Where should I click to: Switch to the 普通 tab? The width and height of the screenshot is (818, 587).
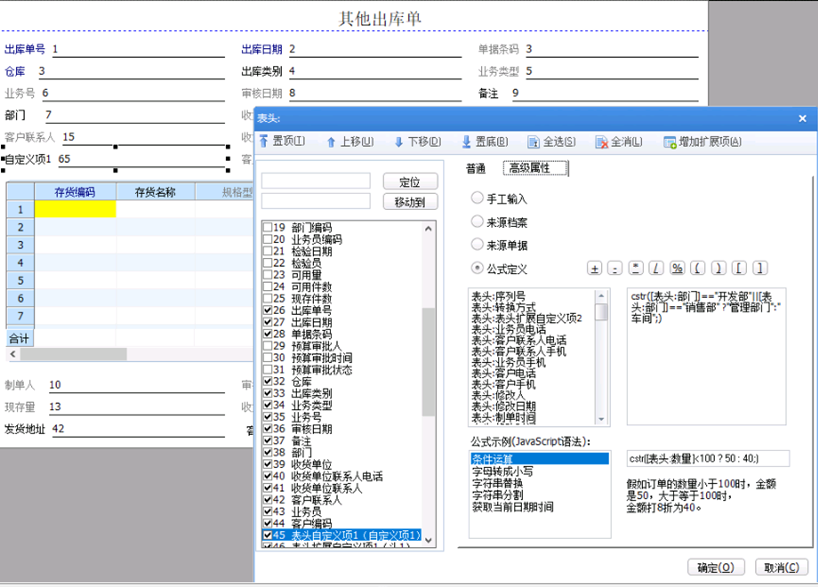[x=476, y=168]
